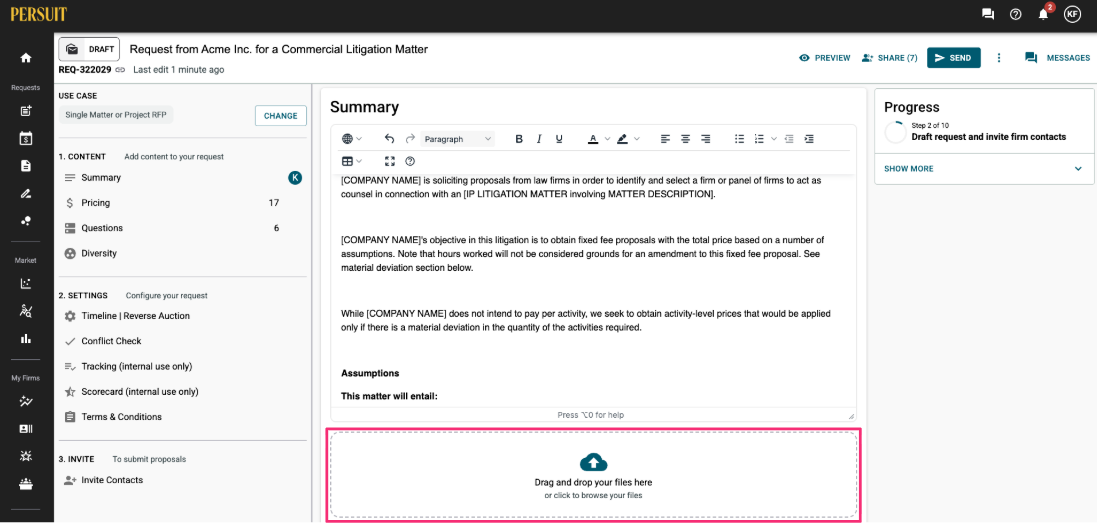Go to Home in the sidebar
The height and width of the screenshot is (524, 1097).
pyautogui.click(x=26, y=58)
